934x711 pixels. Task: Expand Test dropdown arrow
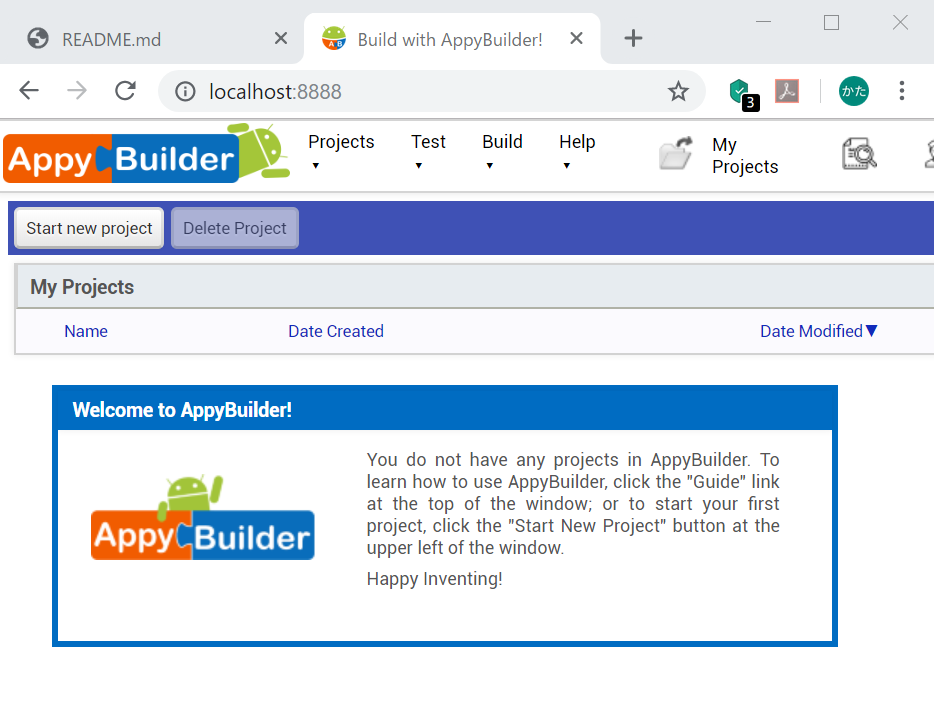pyautogui.click(x=419, y=166)
